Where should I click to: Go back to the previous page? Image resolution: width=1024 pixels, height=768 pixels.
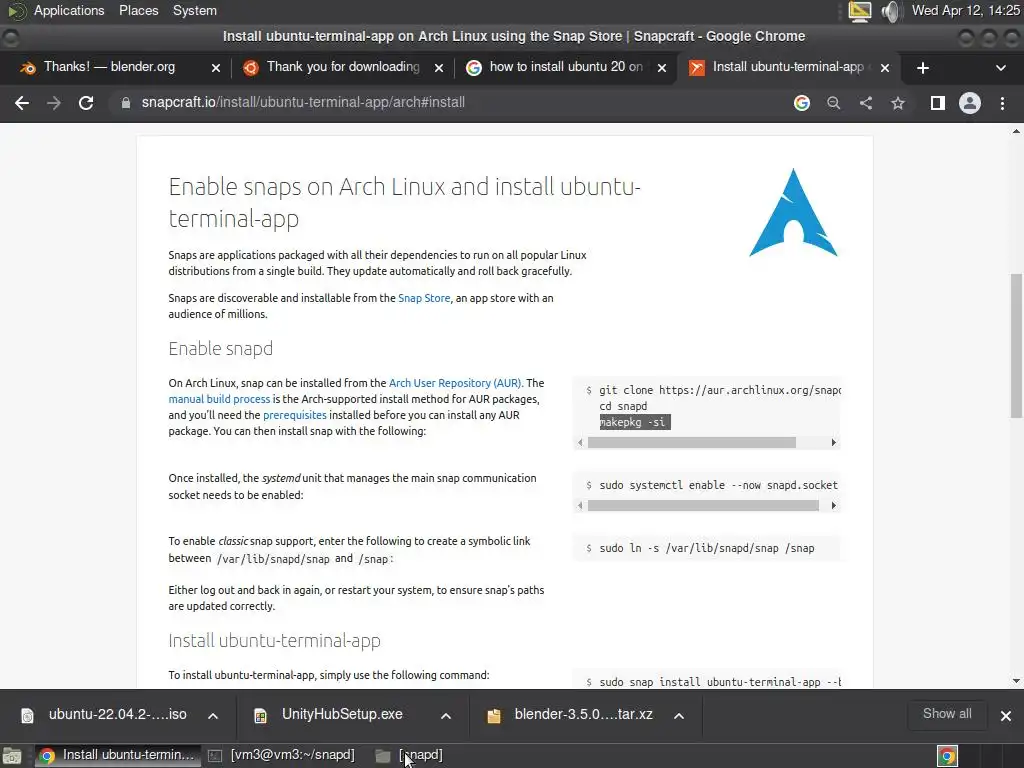click(22, 103)
